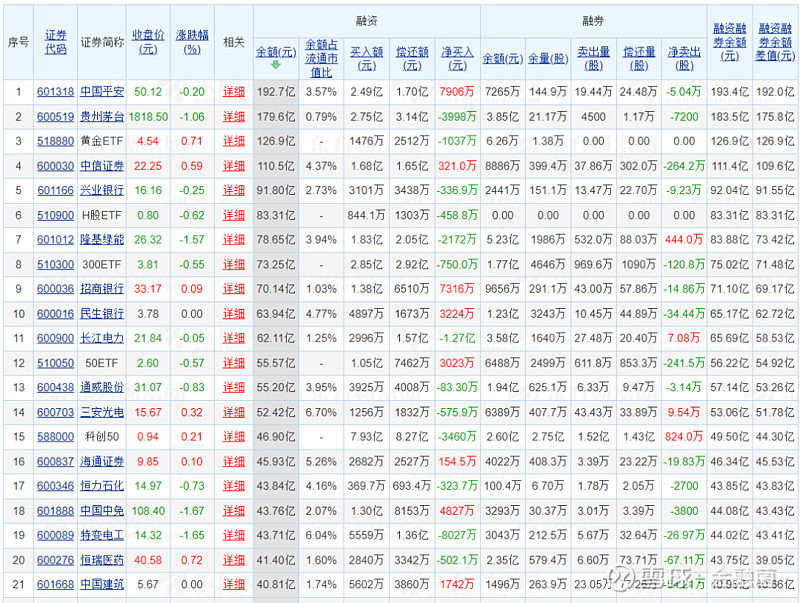This screenshot has width=800, height=603.
Task: Open code link 510900 for H股ETF
Action: coord(56,215)
